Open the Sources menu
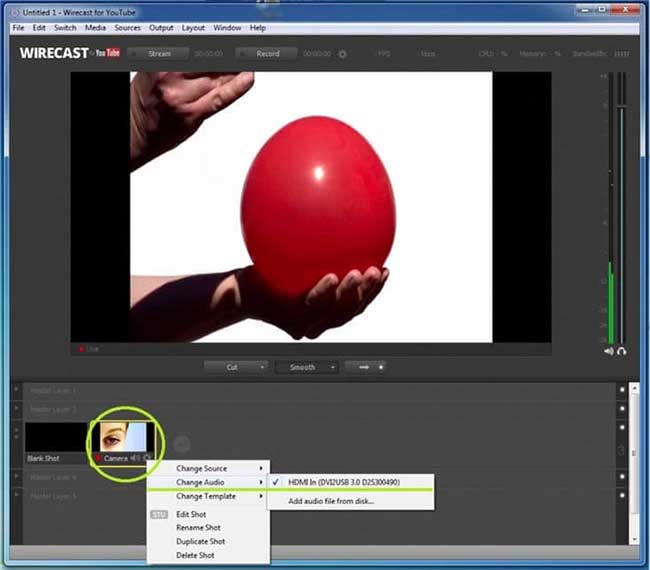The height and width of the screenshot is (570, 650). (127, 28)
